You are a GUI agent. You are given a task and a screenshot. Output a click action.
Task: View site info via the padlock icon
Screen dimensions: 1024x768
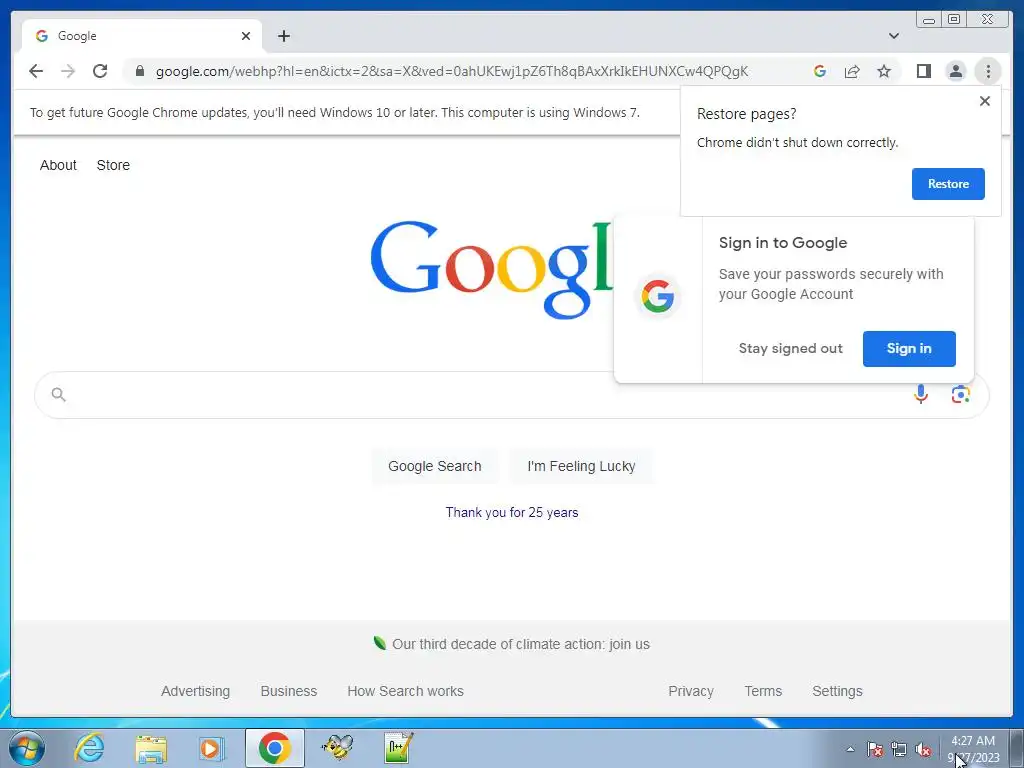pos(140,71)
